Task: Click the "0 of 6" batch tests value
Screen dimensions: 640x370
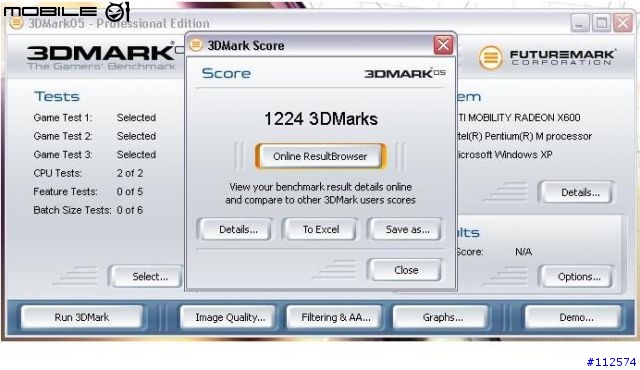Action: tap(130, 210)
